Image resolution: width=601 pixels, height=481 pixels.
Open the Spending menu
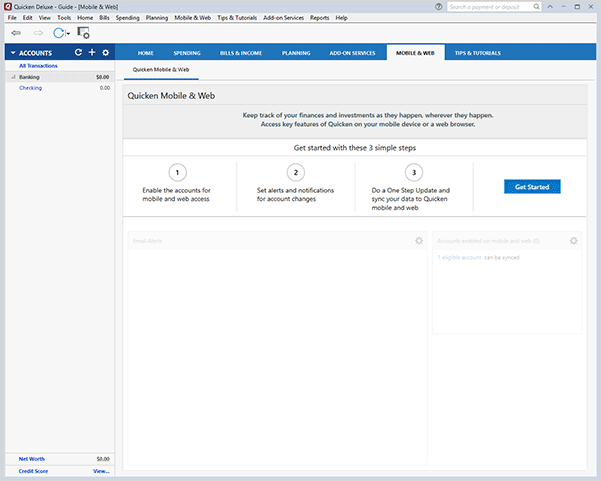pyautogui.click(x=128, y=18)
